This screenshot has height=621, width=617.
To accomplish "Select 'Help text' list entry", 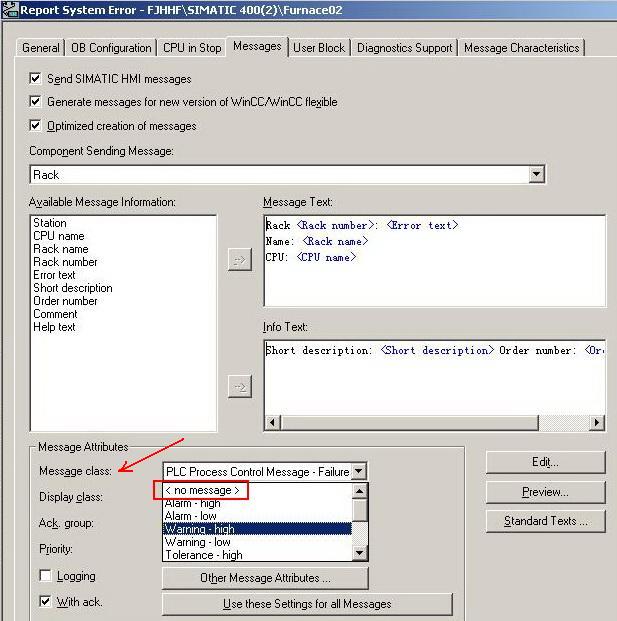I will (54, 327).
